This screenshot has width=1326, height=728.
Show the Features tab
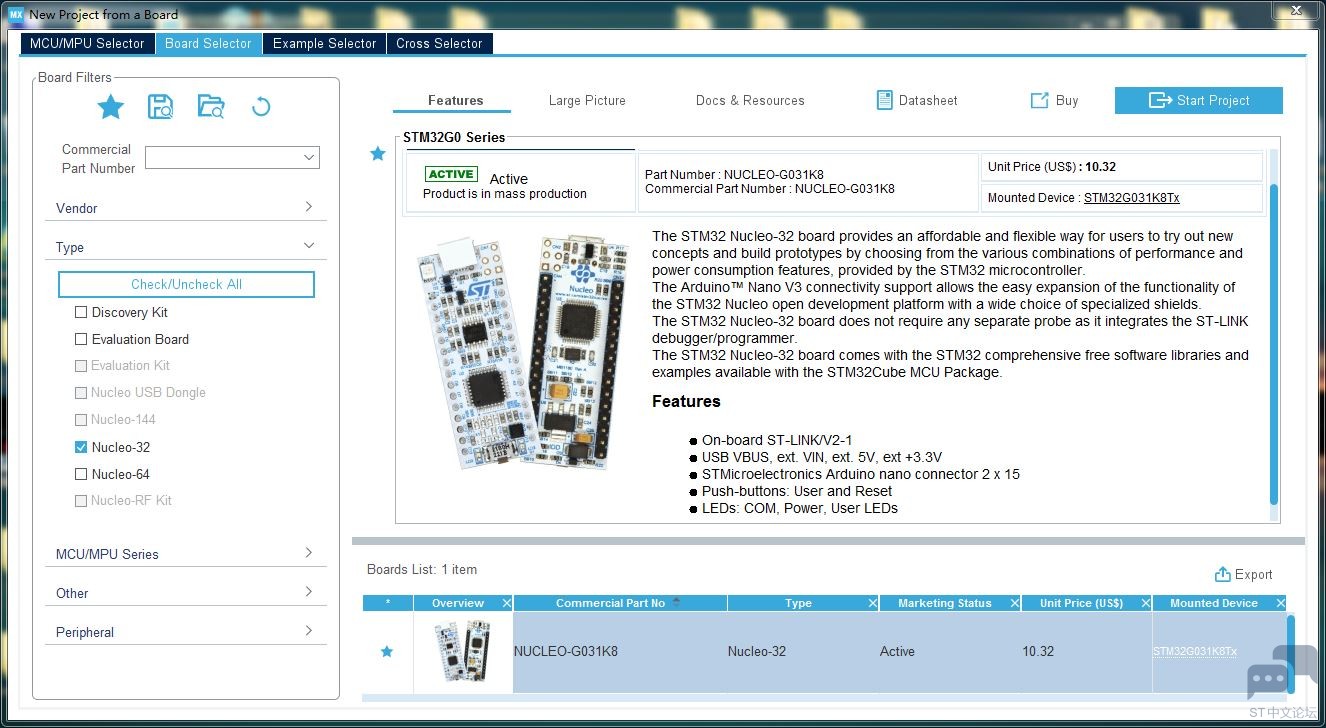click(455, 100)
